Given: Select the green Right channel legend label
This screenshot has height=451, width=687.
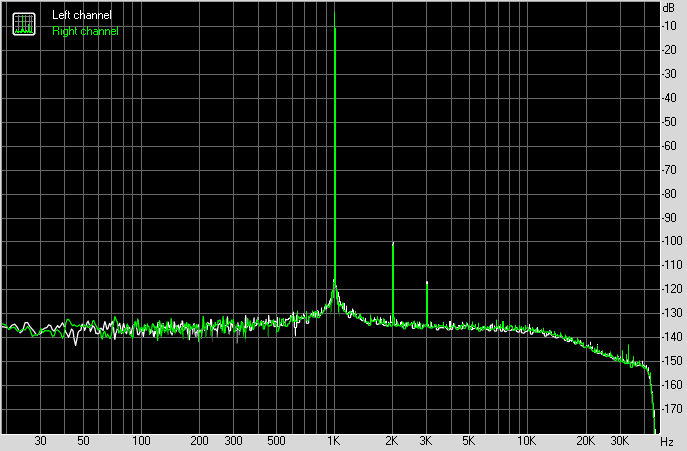Looking at the screenshot, I should point(85,31).
